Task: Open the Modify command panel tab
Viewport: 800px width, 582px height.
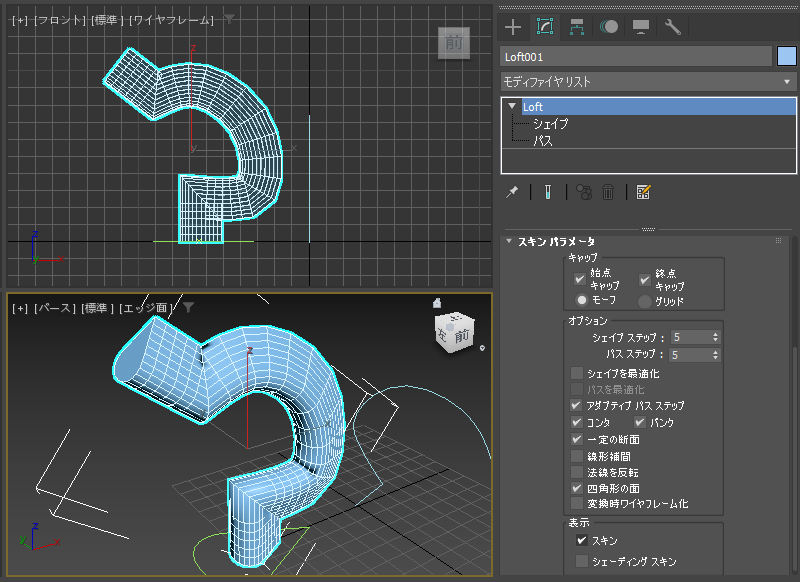Action: [545, 27]
